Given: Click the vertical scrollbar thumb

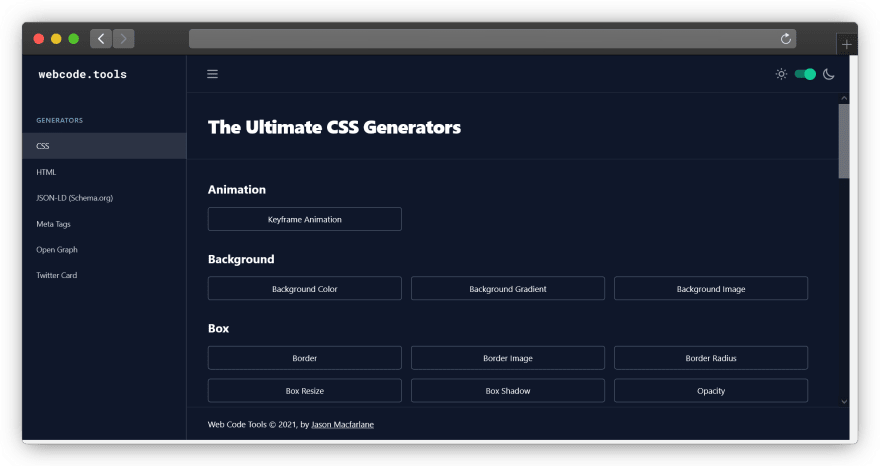Looking at the screenshot, I should [x=844, y=141].
